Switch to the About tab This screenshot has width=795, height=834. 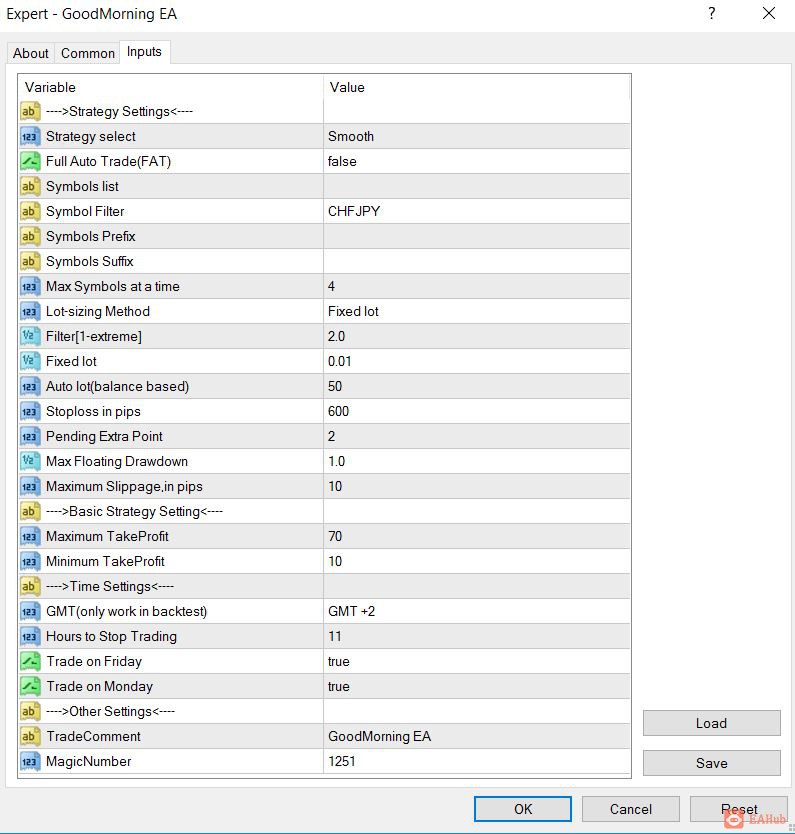coord(31,53)
